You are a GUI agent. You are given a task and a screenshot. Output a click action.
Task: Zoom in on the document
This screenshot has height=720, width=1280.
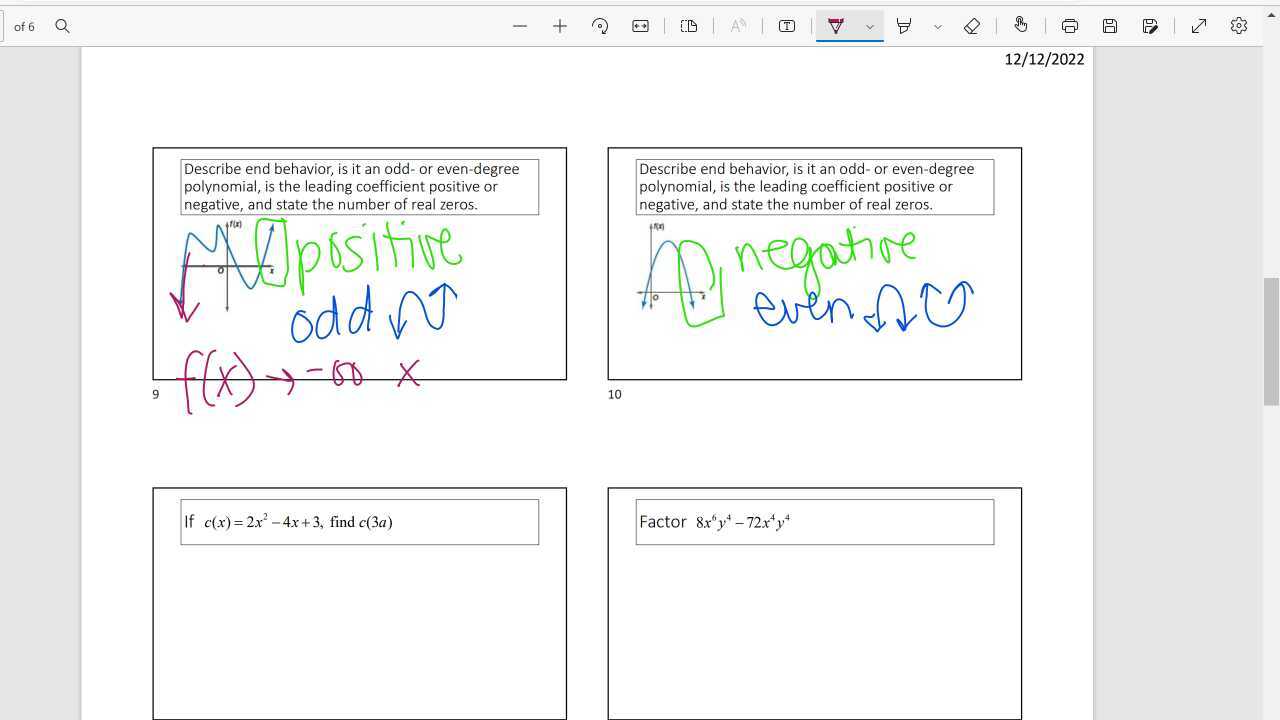pos(560,26)
